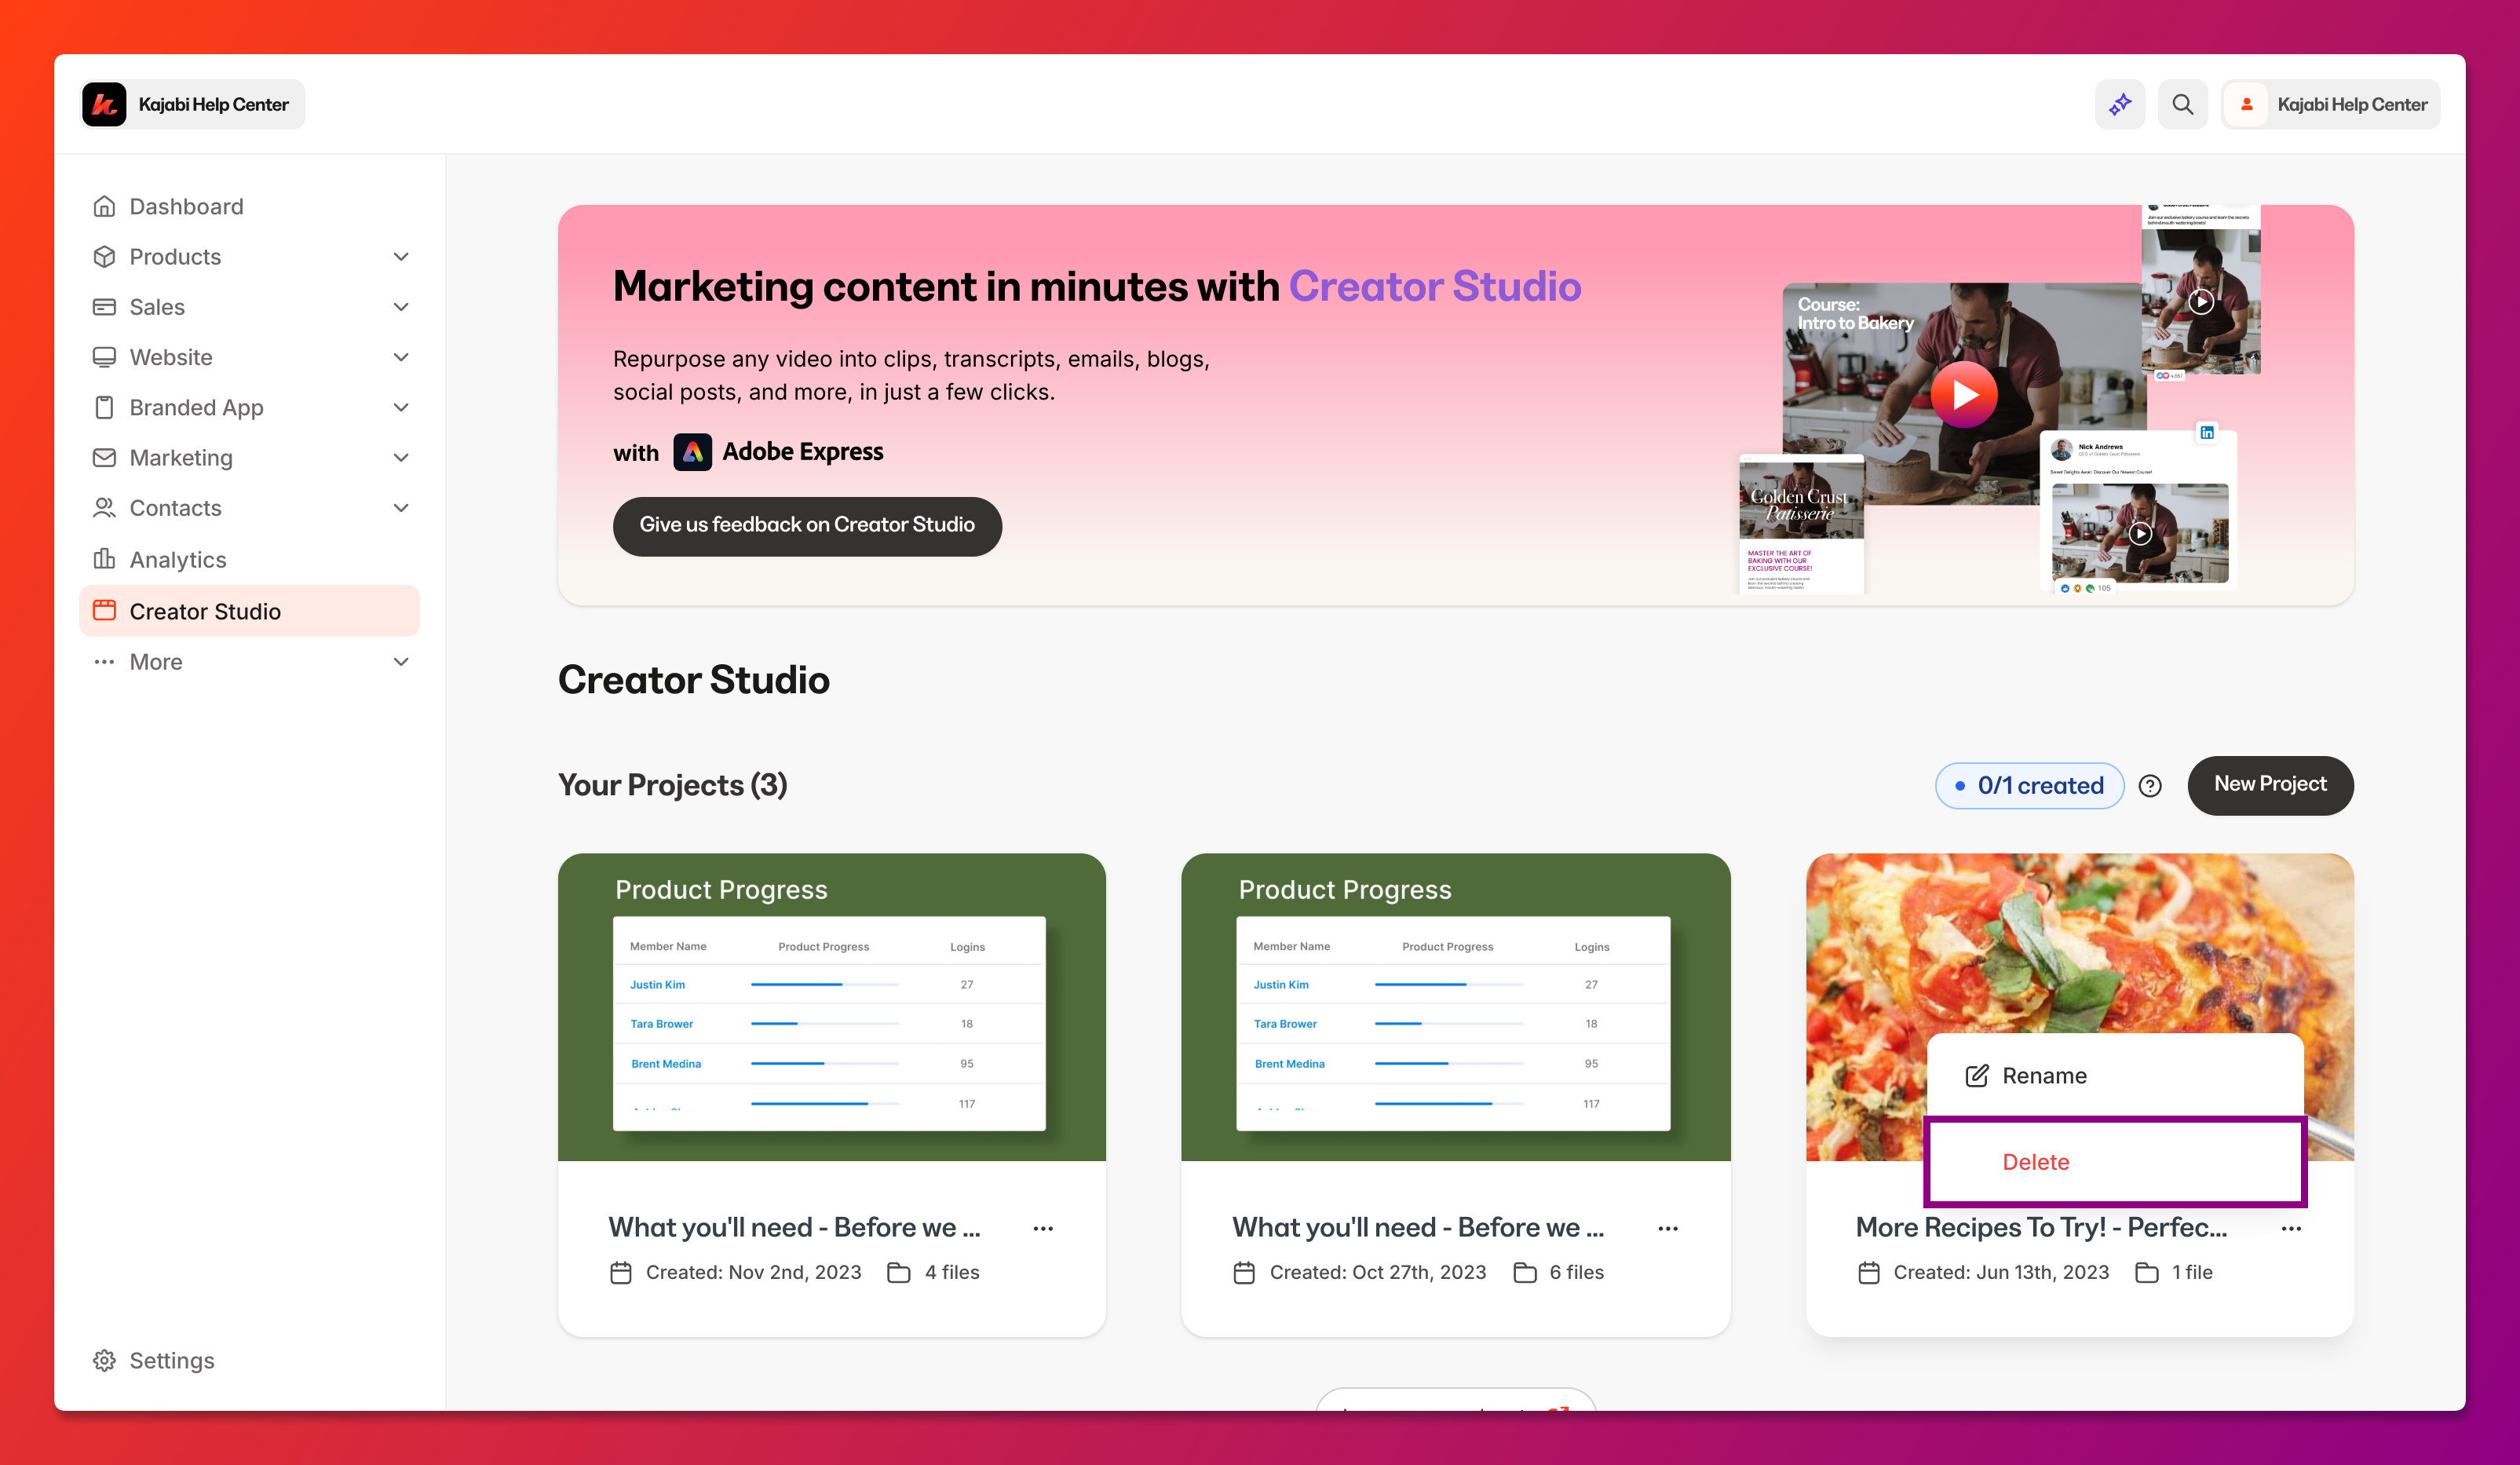Click the Dashboard home icon
The width and height of the screenshot is (2520, 1465).
(x=104, y=206)
